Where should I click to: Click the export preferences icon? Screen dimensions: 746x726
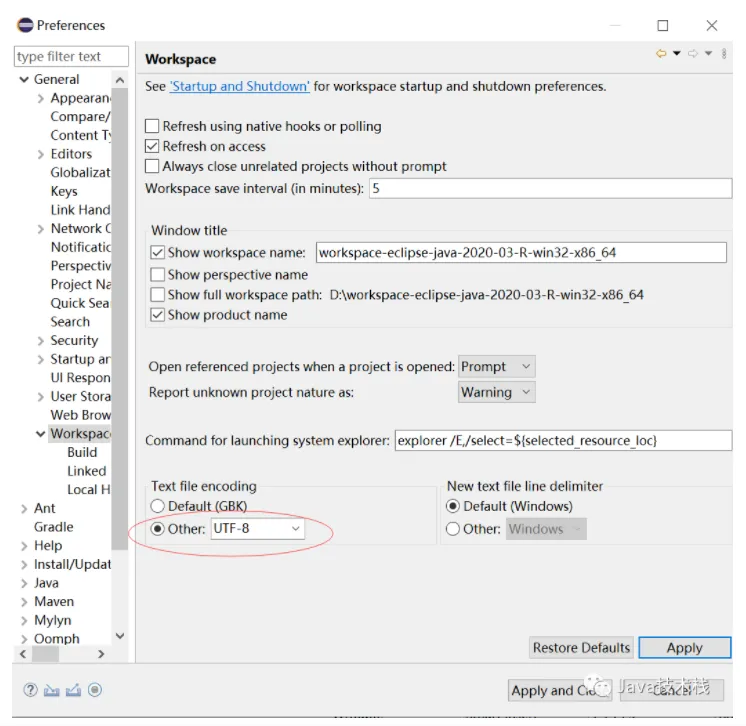click(73, 690)
